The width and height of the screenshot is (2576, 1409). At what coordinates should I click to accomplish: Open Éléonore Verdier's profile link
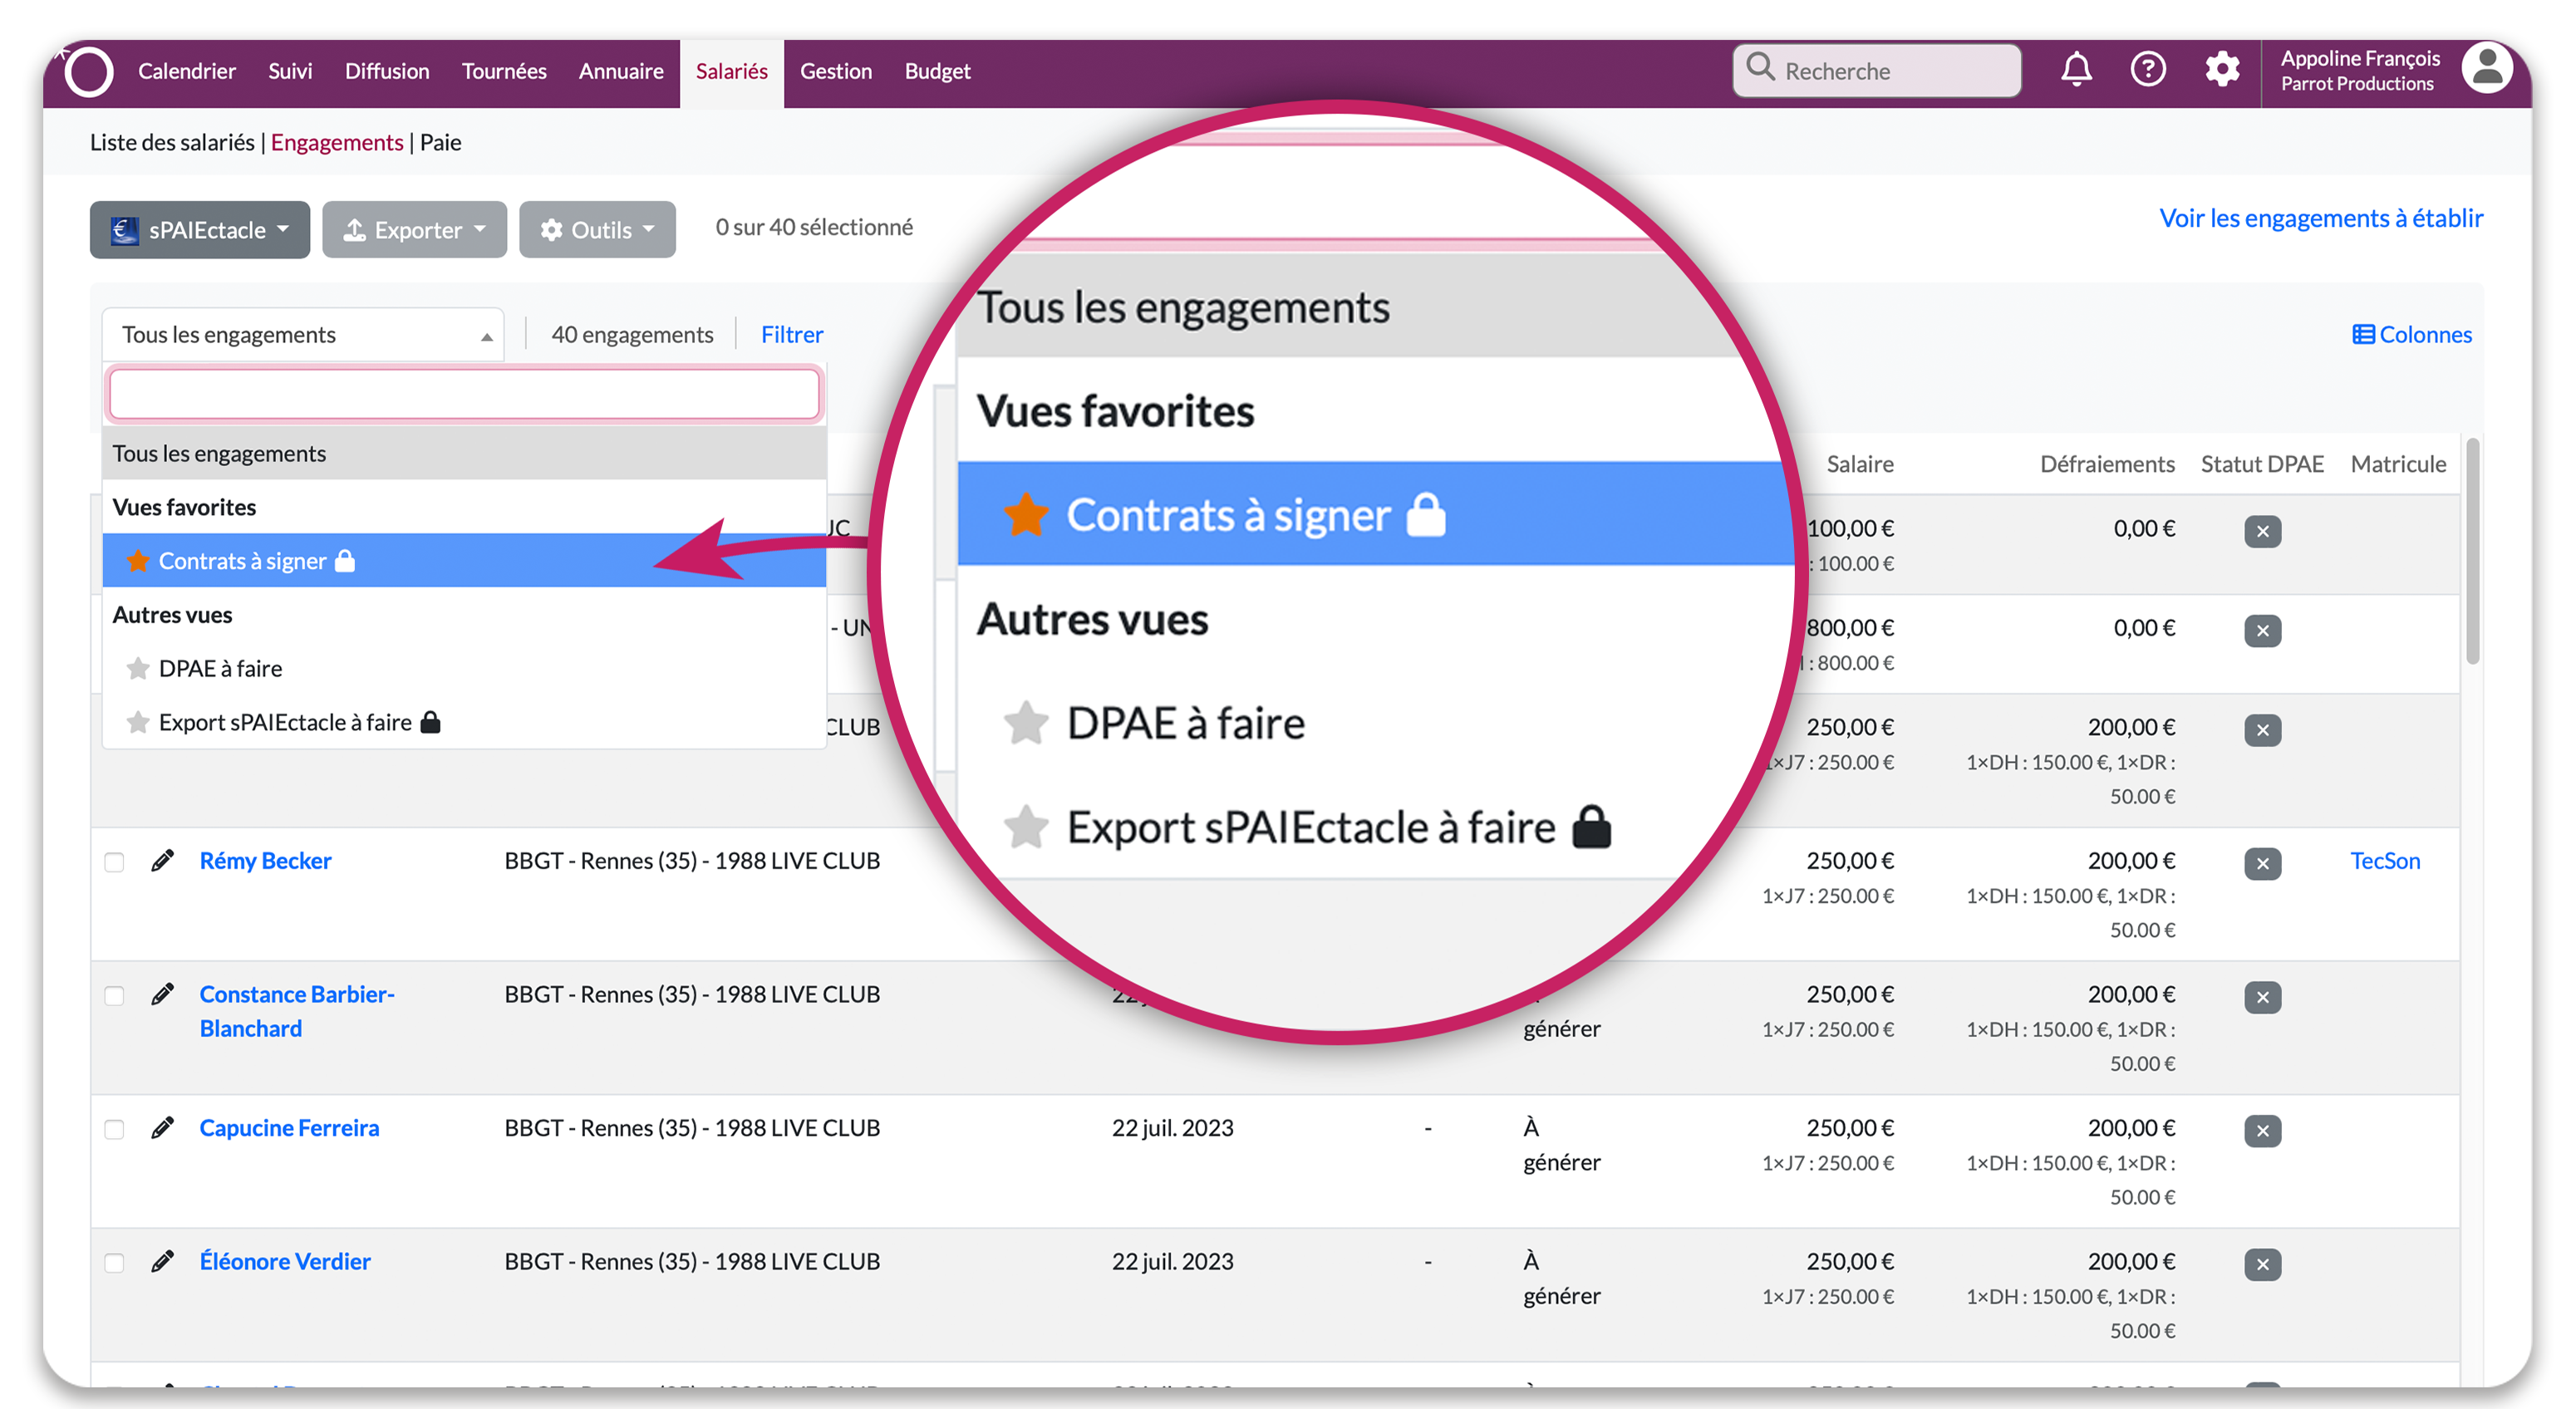(x=285, y=1261)
